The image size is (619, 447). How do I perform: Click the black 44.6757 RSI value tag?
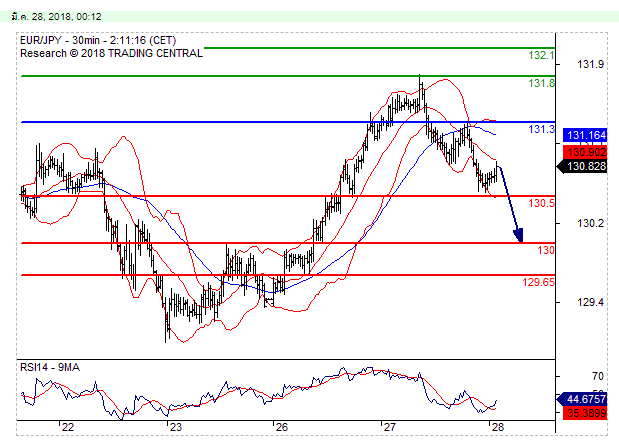coord(587,398)
